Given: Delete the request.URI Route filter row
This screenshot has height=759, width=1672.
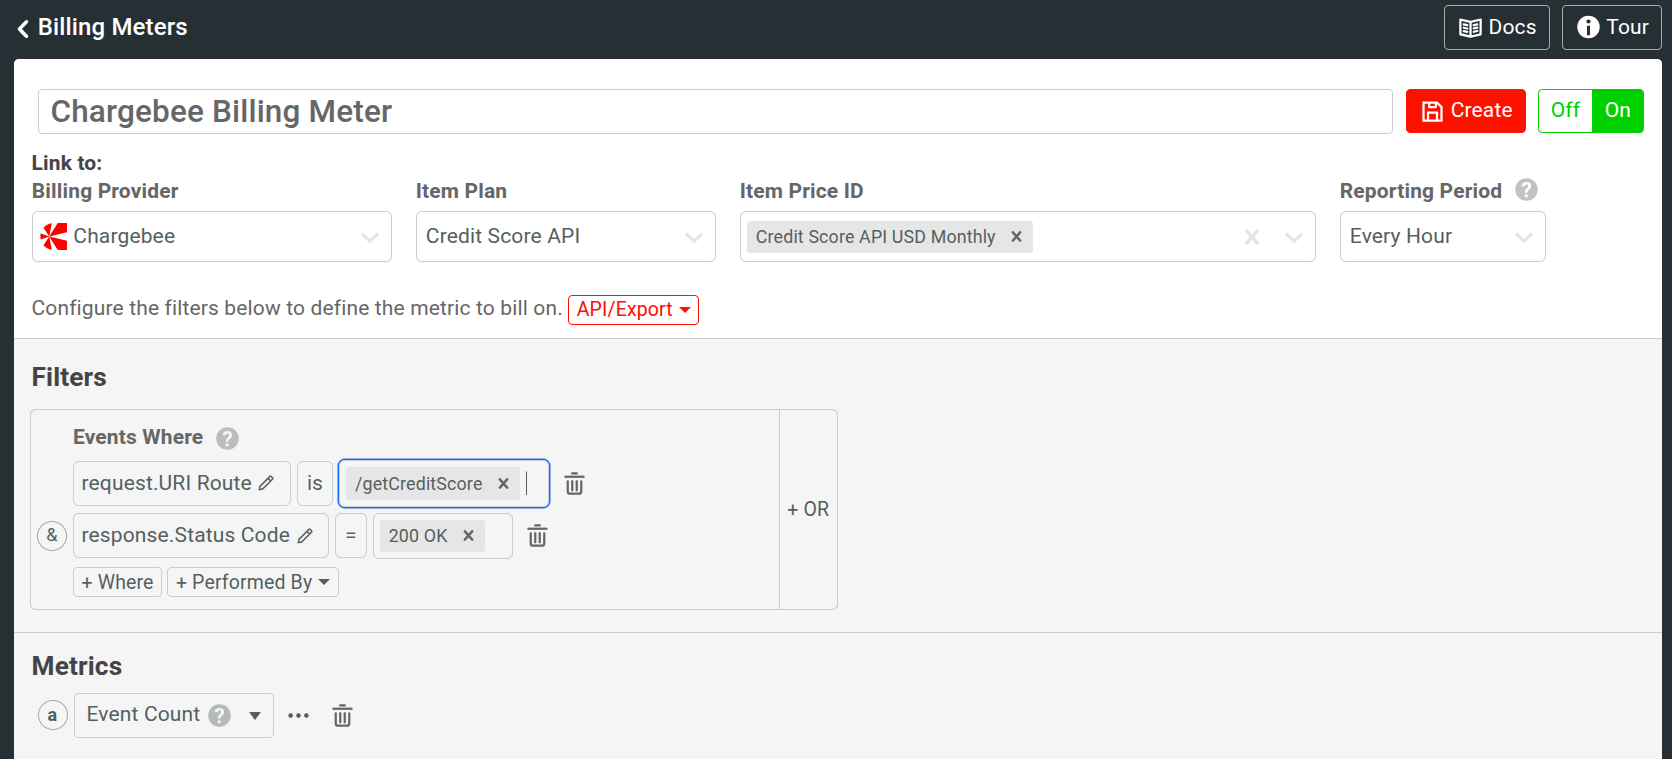Looking at the screenshot, I should [574, 484].
